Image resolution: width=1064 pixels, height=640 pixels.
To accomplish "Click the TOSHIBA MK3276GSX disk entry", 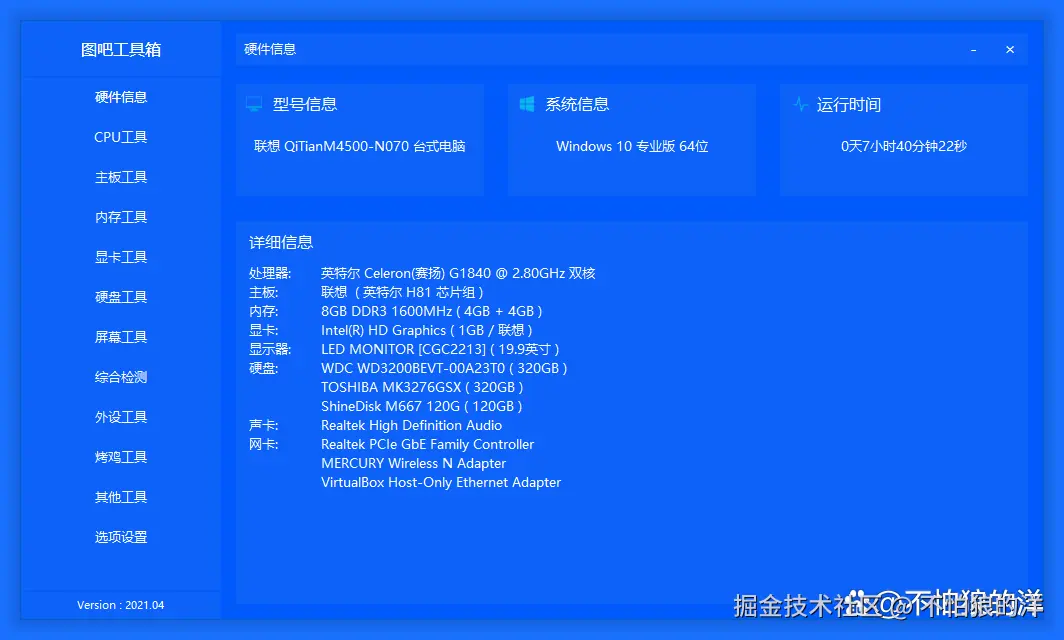I will [422, 387].
